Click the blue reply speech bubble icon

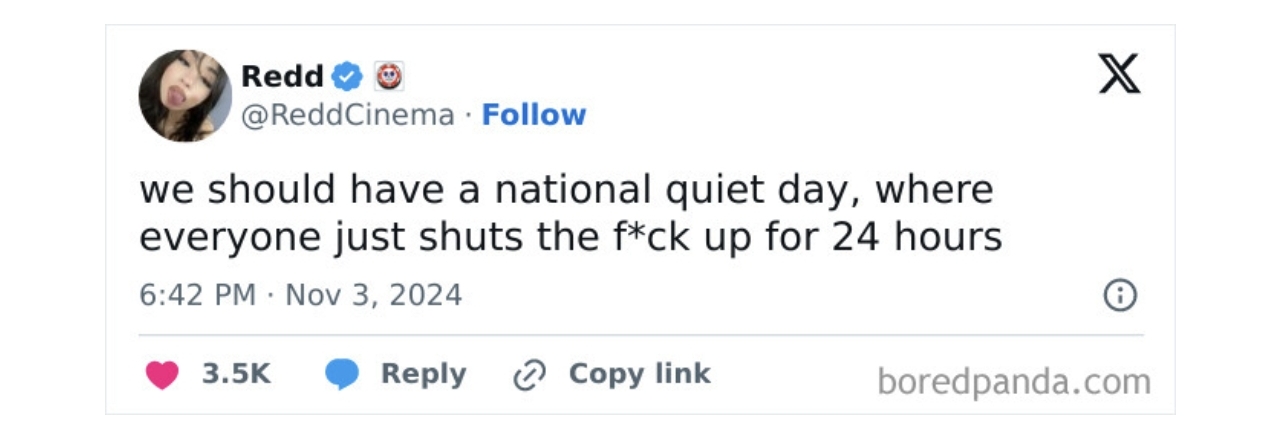point(342,375)
